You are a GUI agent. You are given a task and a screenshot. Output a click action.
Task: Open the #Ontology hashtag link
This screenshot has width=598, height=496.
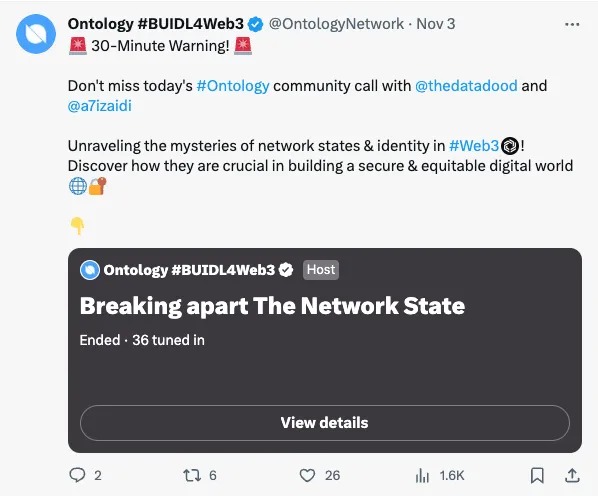[233, 85]
